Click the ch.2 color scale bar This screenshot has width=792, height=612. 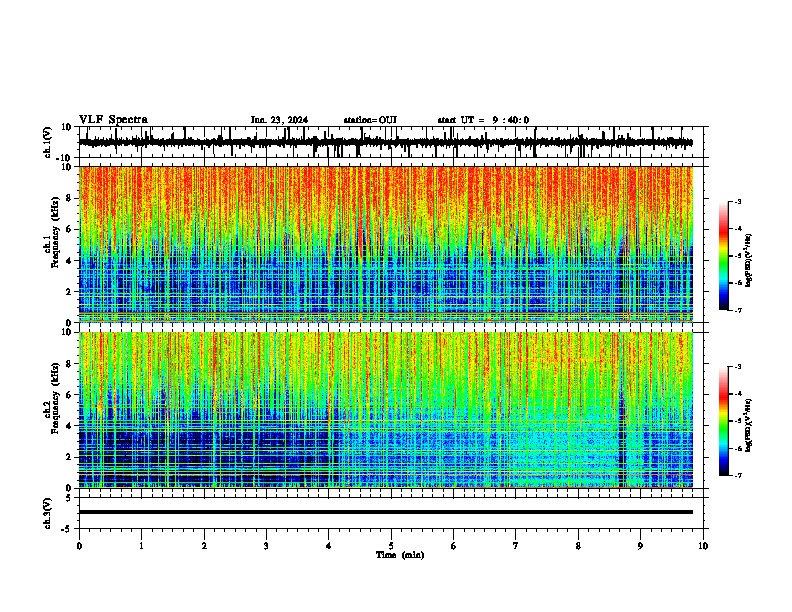pos(724,421)
